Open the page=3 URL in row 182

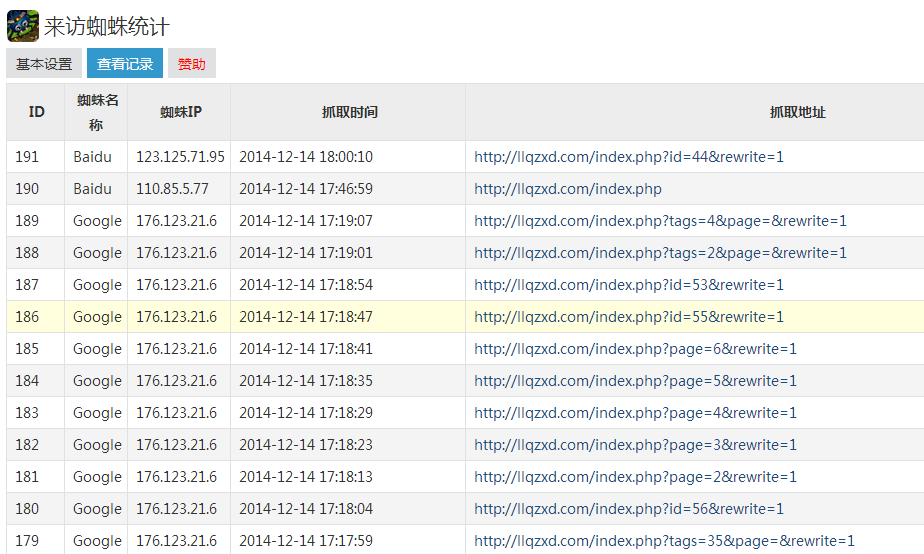tap(635, 445)
